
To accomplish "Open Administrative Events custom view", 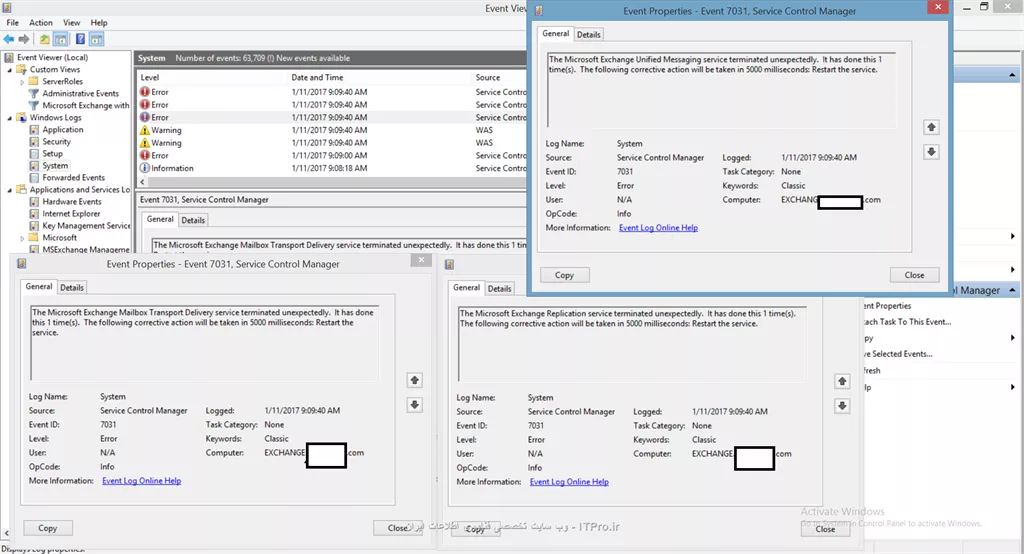I will [80, 93].
